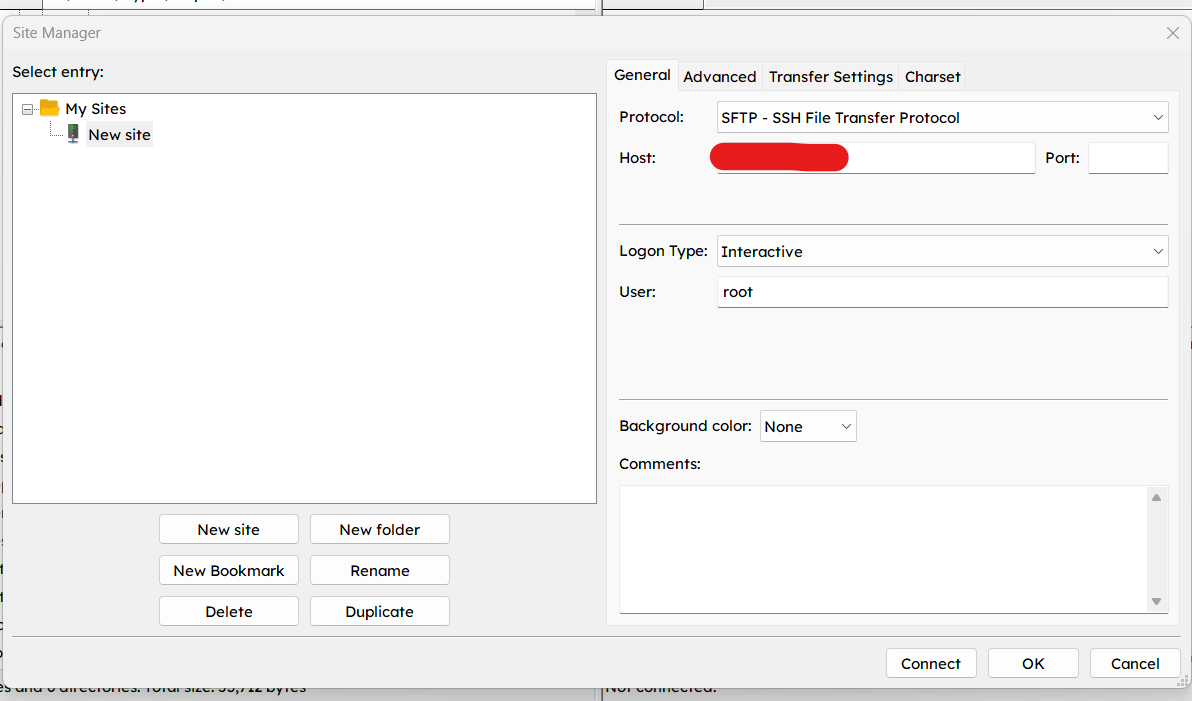
Task: Switch to the Advanced tab
Action: coord(719,76)
